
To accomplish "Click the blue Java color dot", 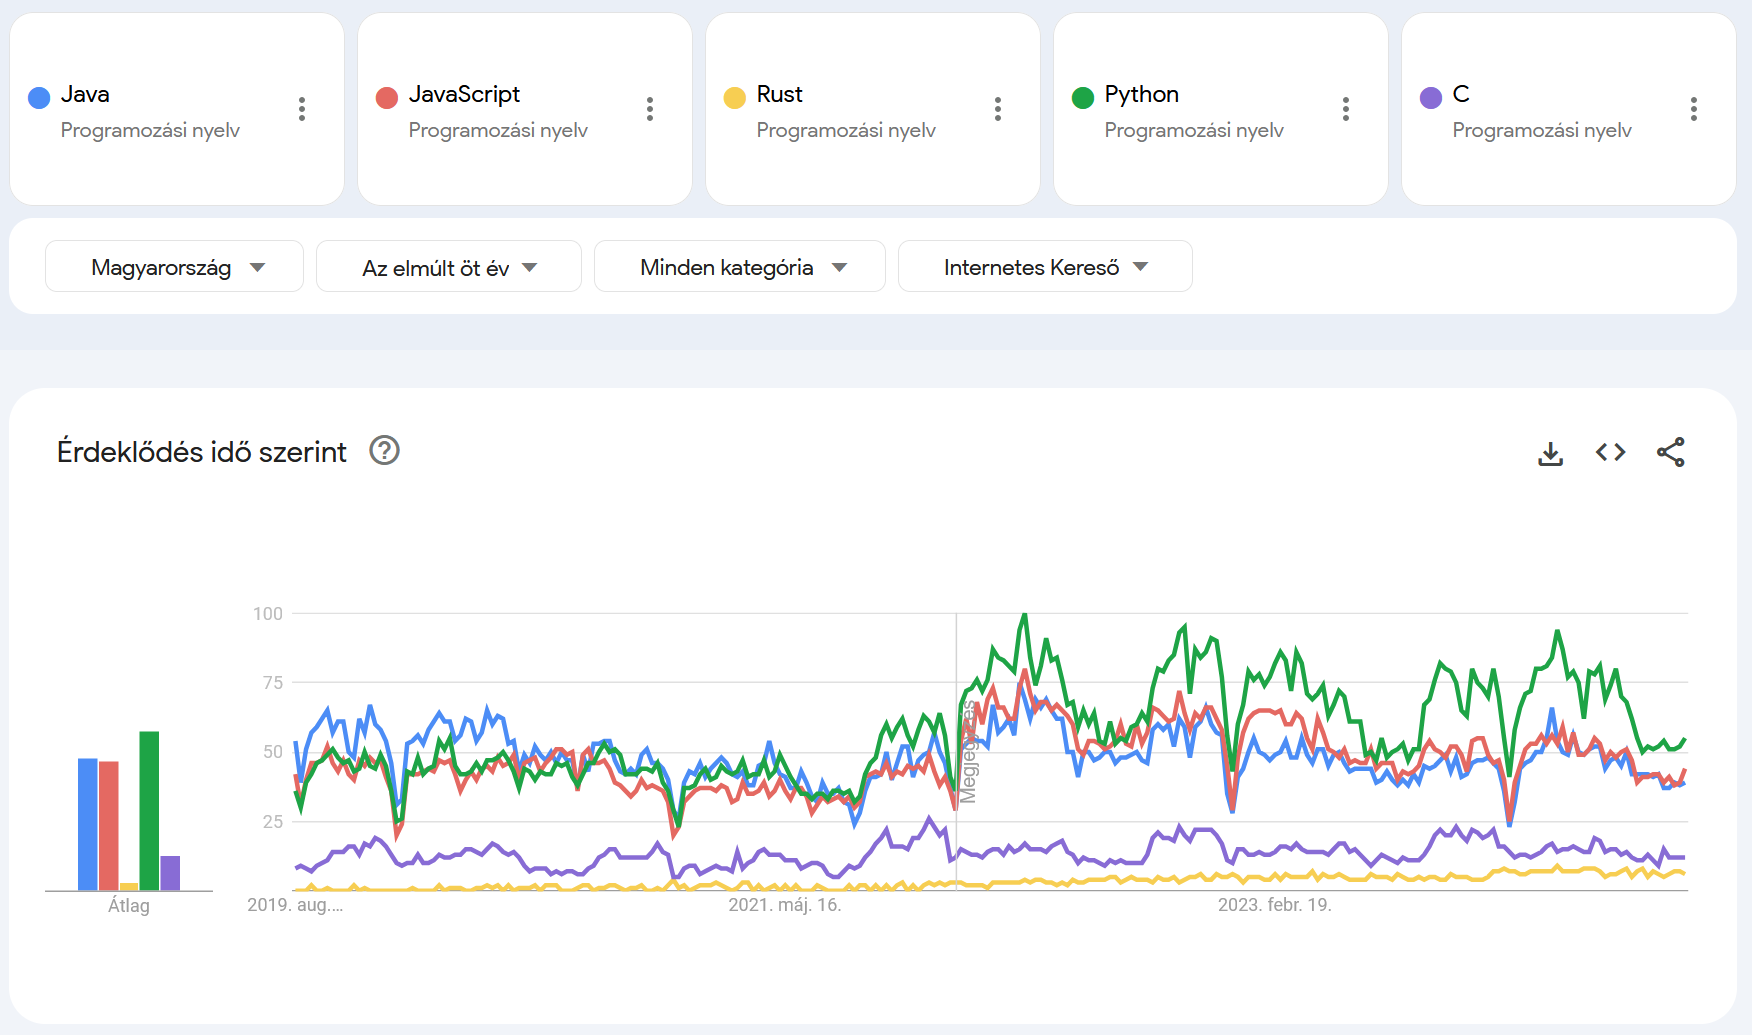I will click(x=39, y=98).
